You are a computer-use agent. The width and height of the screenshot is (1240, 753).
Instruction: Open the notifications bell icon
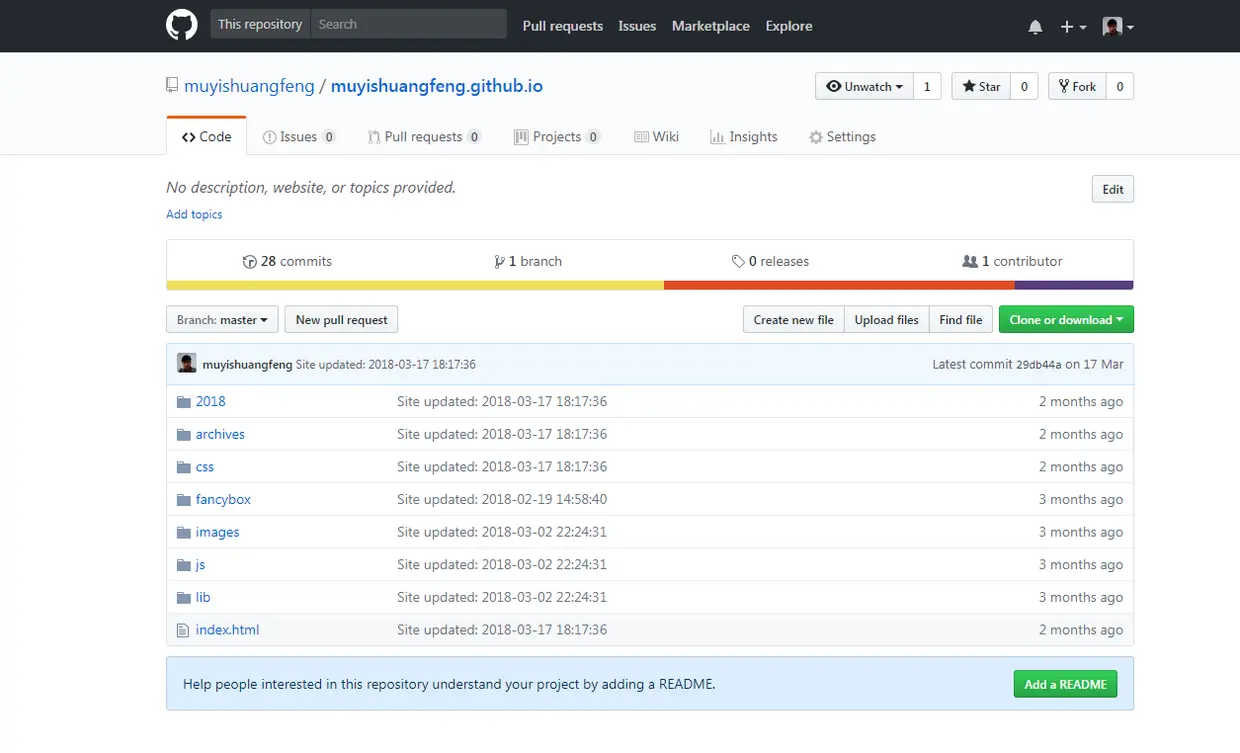tap(1035, 27)
